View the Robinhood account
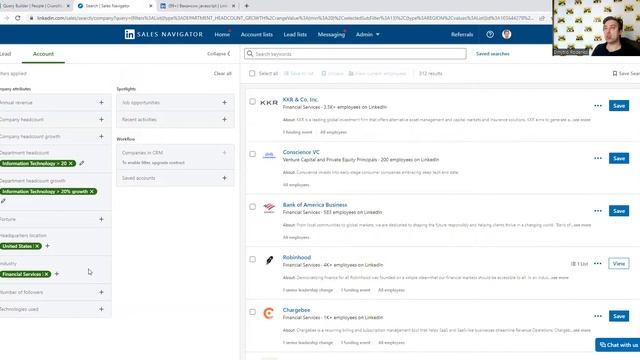Image resolution: width=640 pixels, height=360 pixels. click(619, 264)
